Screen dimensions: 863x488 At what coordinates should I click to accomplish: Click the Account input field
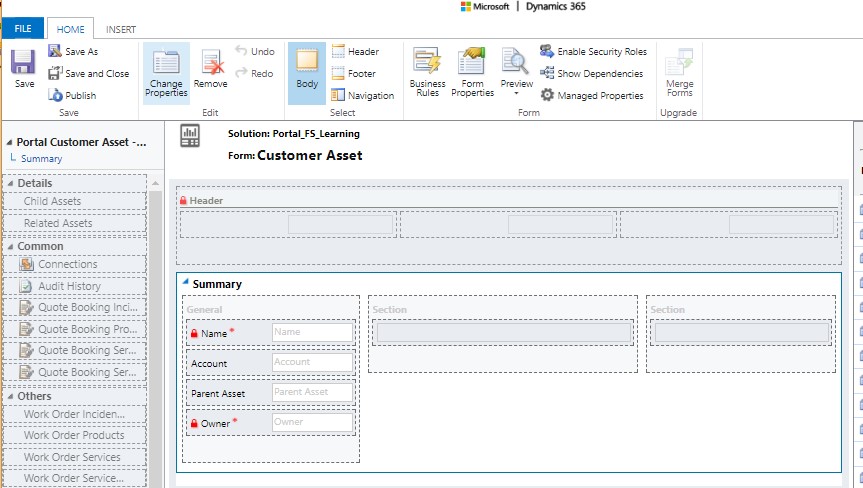click(312, 362)
